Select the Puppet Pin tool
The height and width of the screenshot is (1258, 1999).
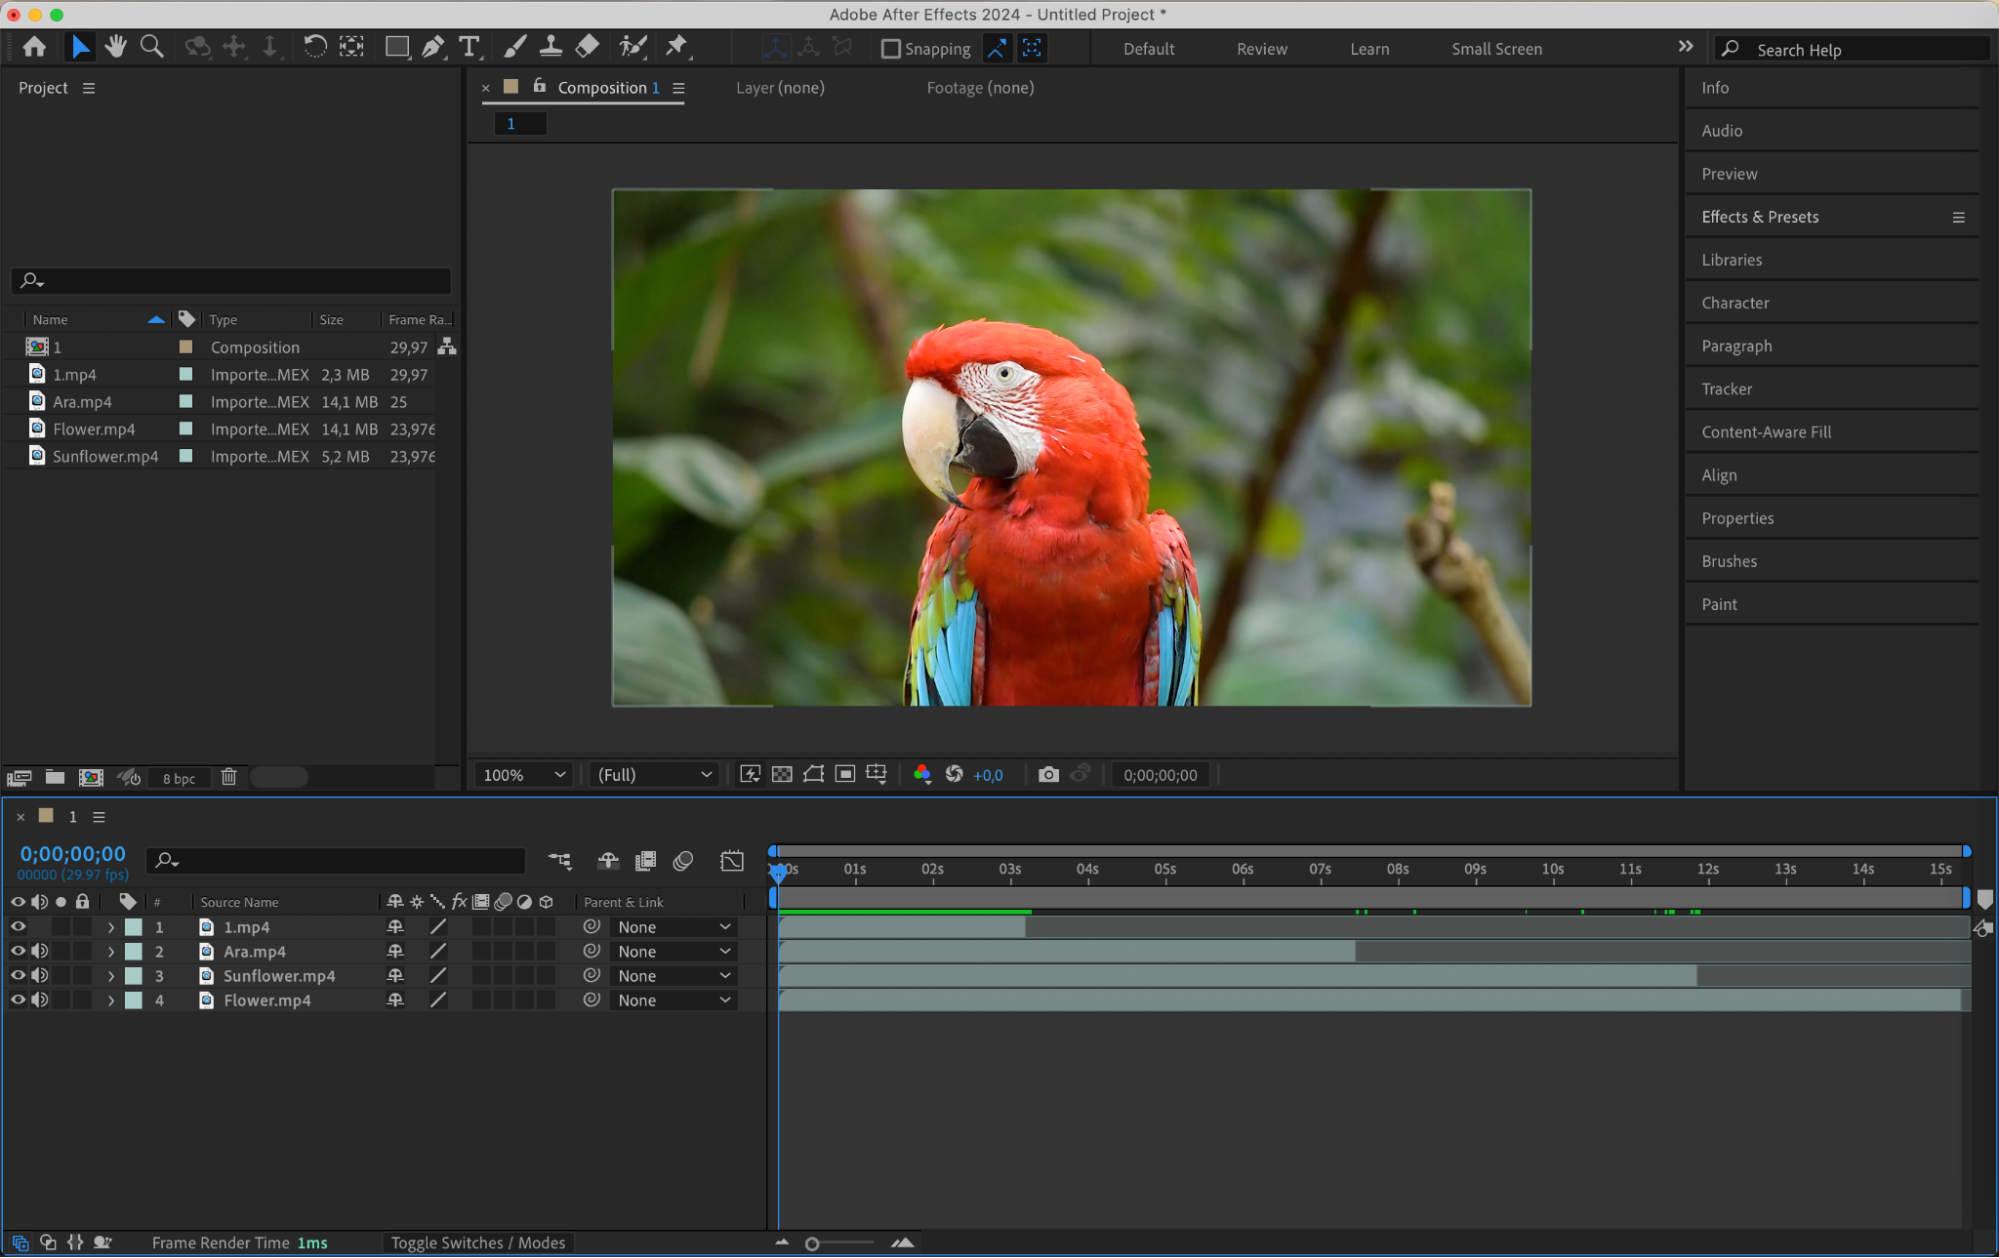tap(677, 47)
